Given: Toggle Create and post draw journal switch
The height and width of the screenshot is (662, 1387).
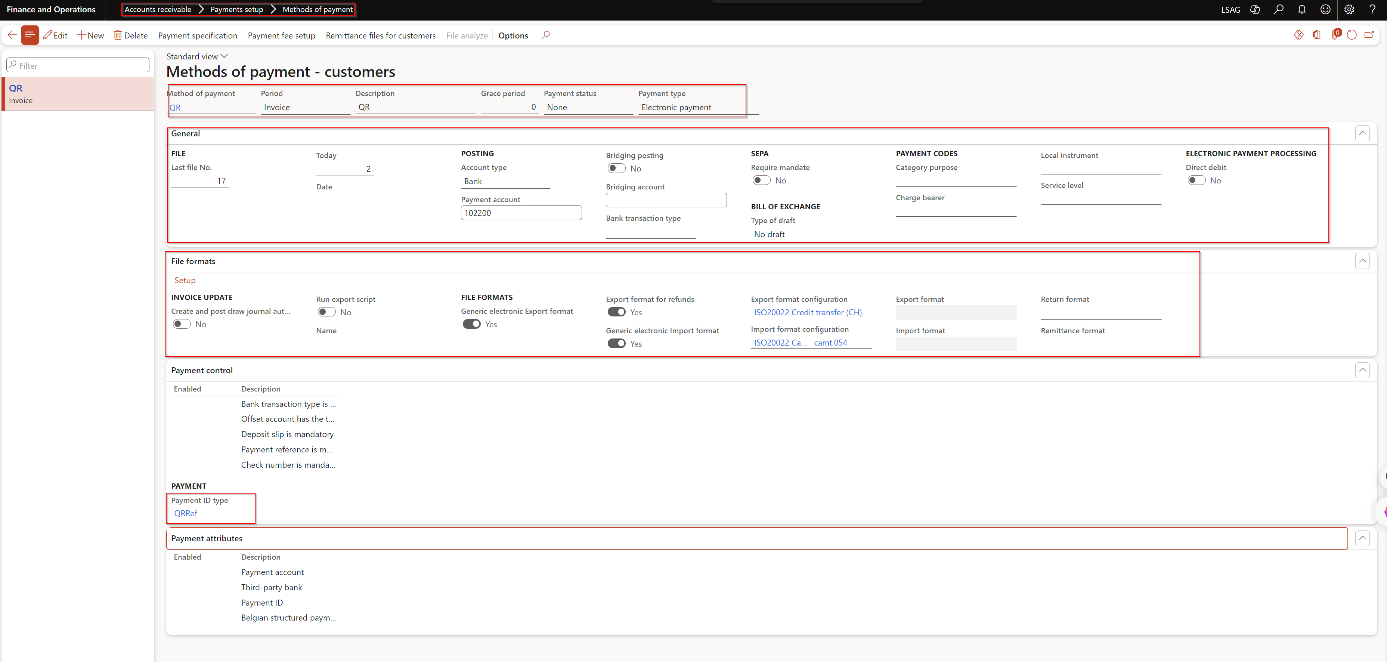Looking at the screenshot, I should pos(181,324).
